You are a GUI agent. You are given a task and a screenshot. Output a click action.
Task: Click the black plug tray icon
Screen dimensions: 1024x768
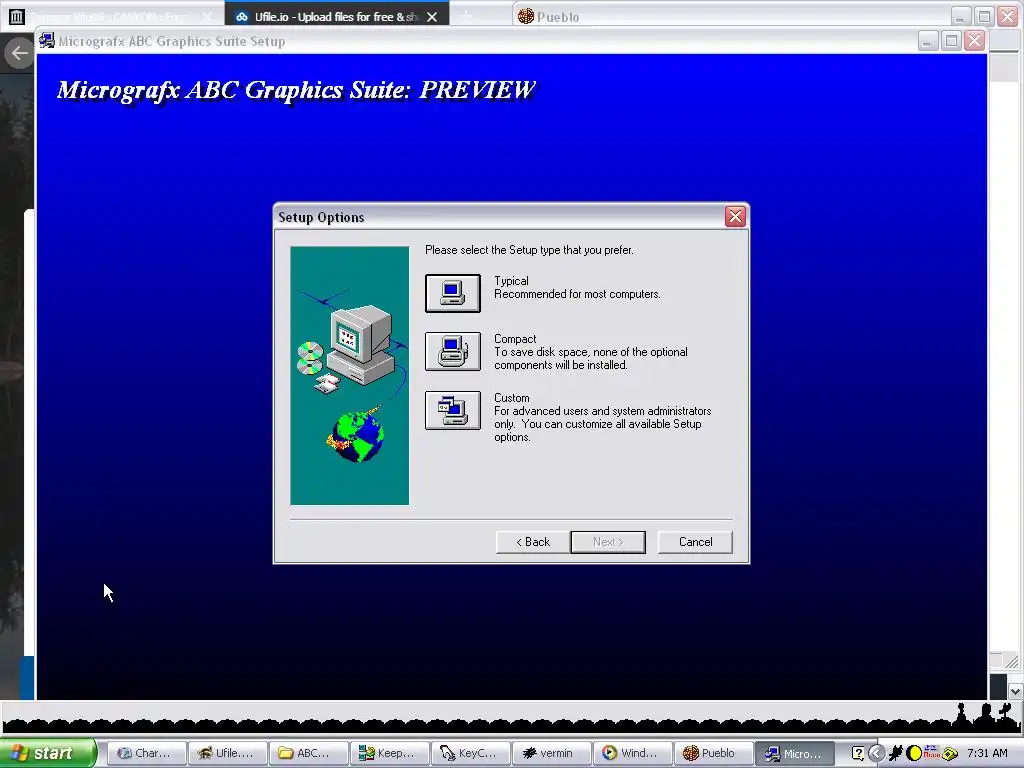[896, 754]
